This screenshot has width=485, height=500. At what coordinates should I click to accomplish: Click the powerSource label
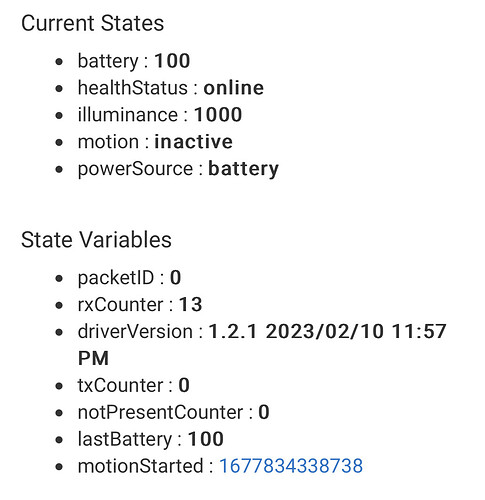pyautogui.click(x=135, y=169)
